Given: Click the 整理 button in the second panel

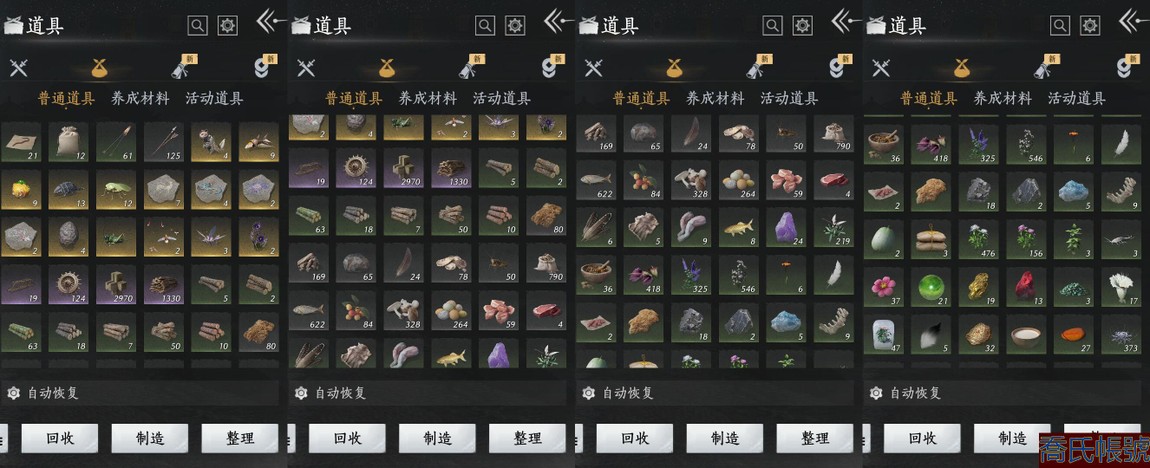Looking at the screenshot, I should pos(527,439).
